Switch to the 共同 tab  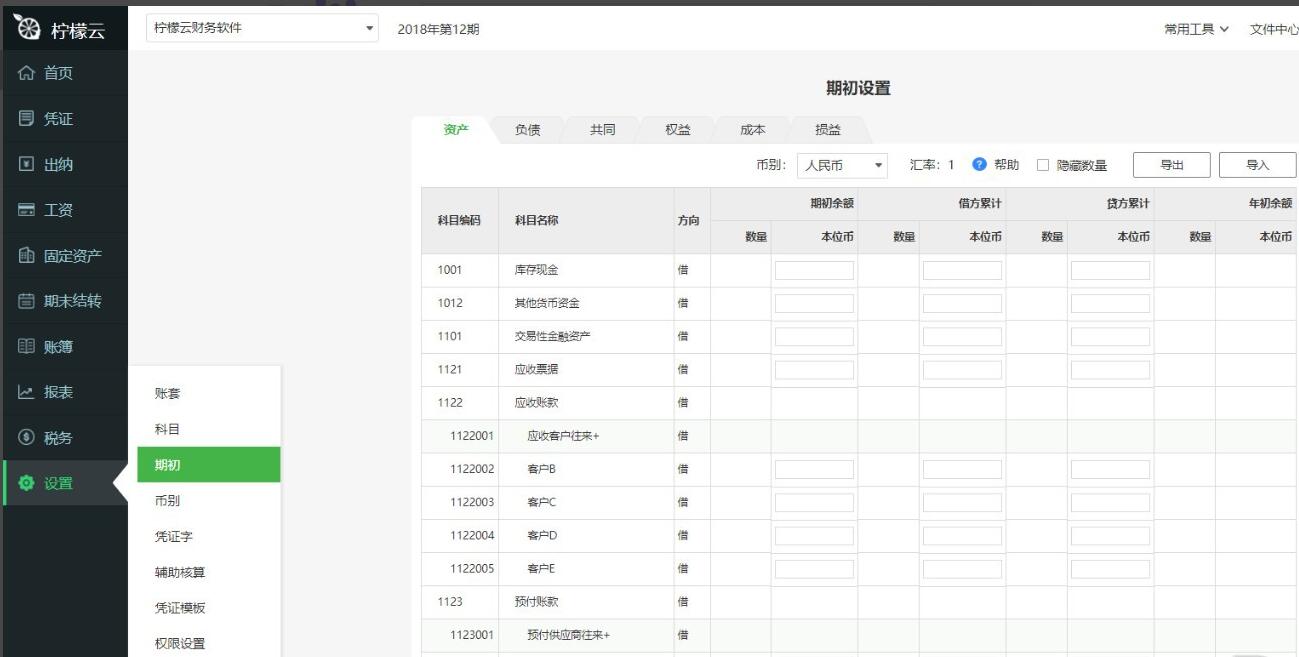click(x=603, y=130)
